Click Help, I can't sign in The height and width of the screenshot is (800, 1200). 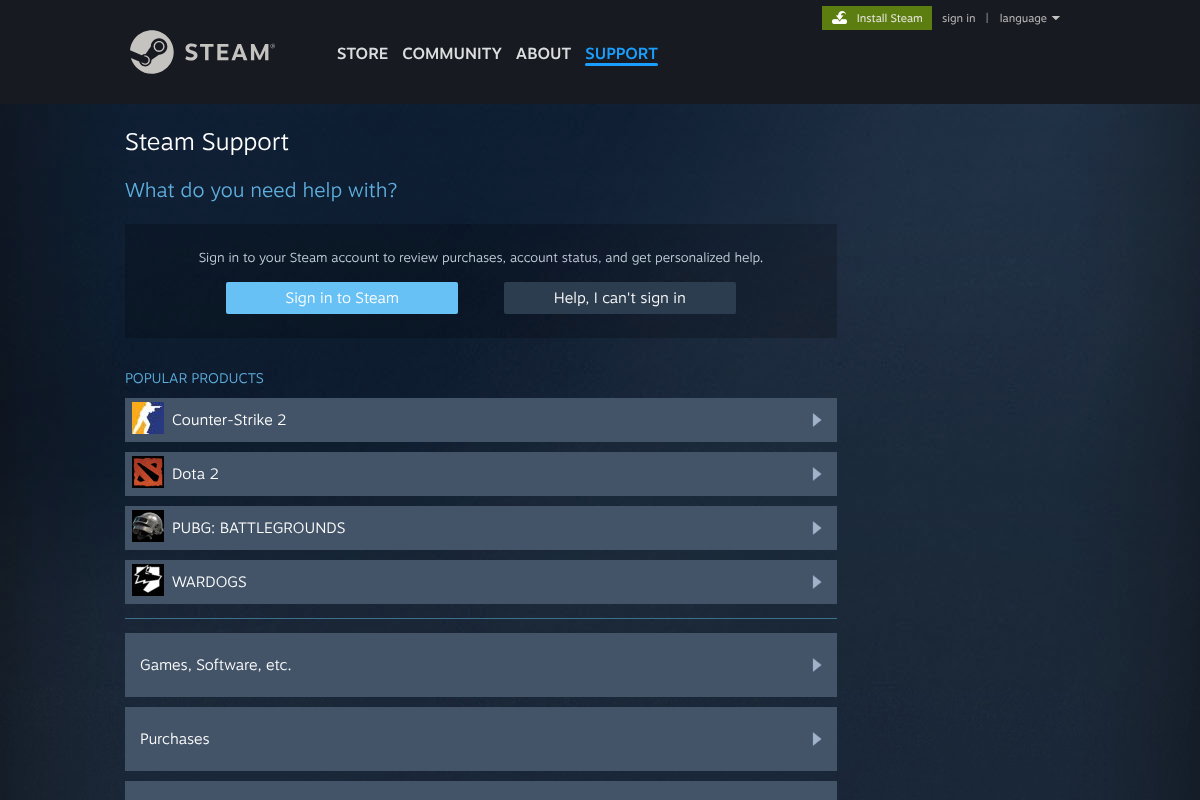click(620, 298)
